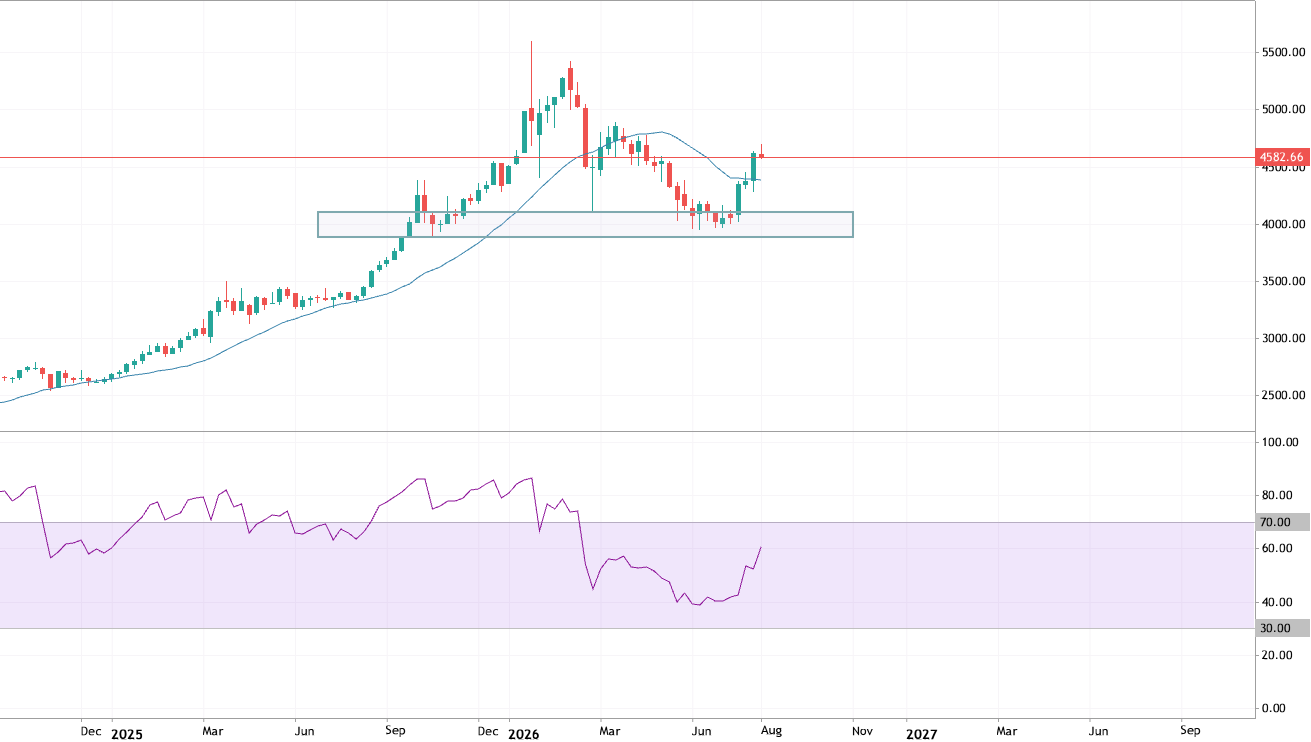Click the pane divider between price and RSI
This screenshot has width=1311, height=742.
(x=627, y=432)
